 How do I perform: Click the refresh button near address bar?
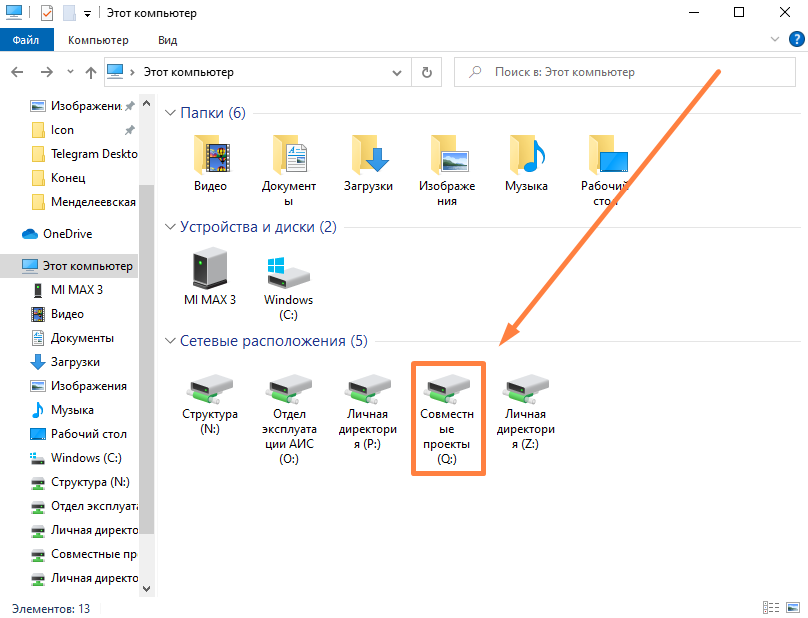(426, 72)
